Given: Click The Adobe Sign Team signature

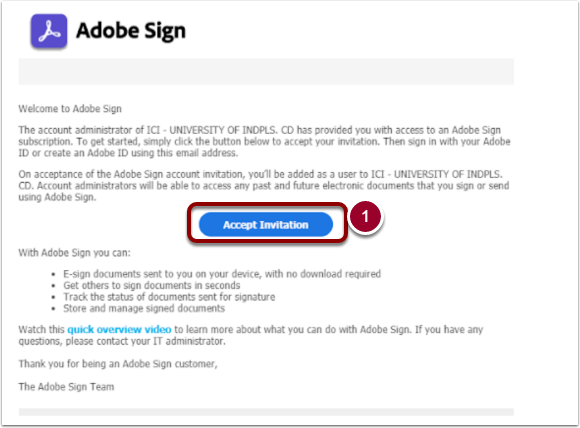Looking at the screenshot, I should tap(66, 387).
